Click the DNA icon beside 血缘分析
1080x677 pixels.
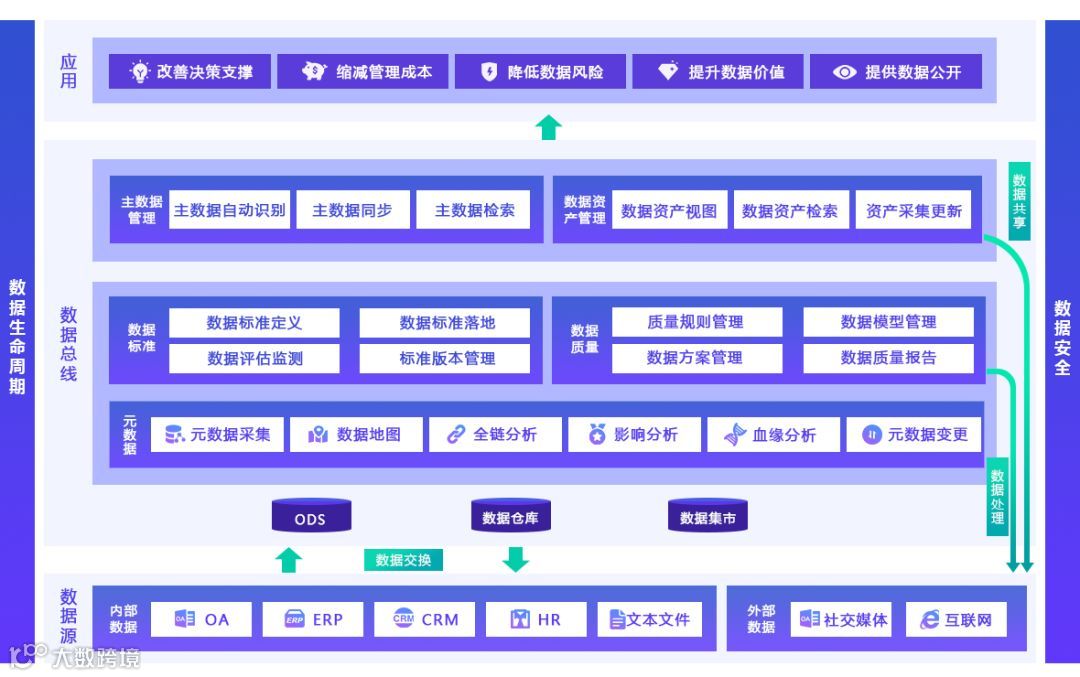coord(736,434)
